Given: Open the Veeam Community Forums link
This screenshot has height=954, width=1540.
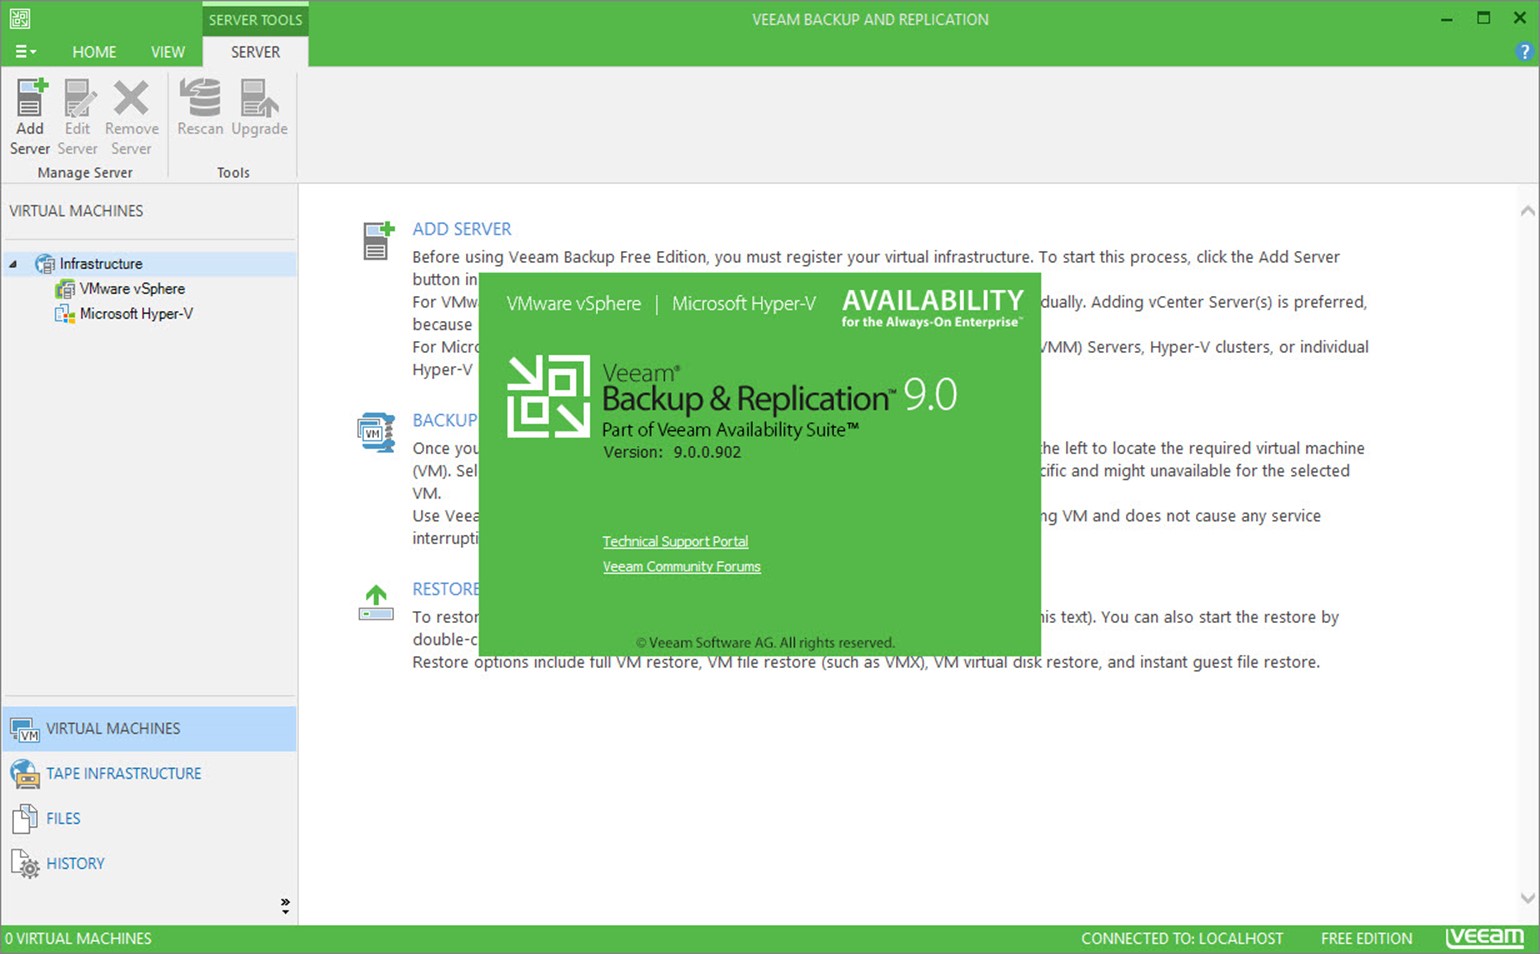Looking at the screenshot, I should [681, 567].
